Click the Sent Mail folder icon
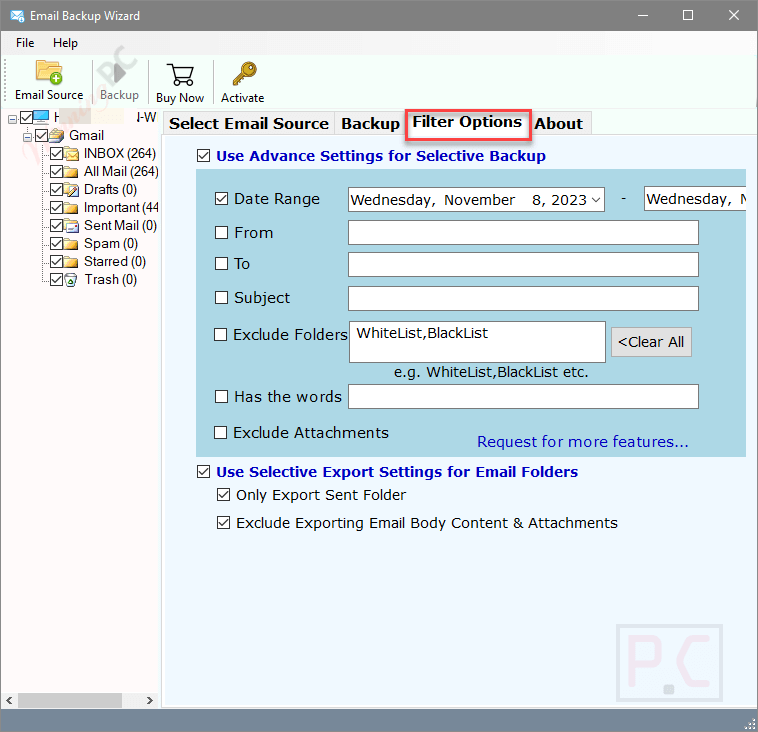The width and height of the screenshot is (758, 732). point(72,226)
